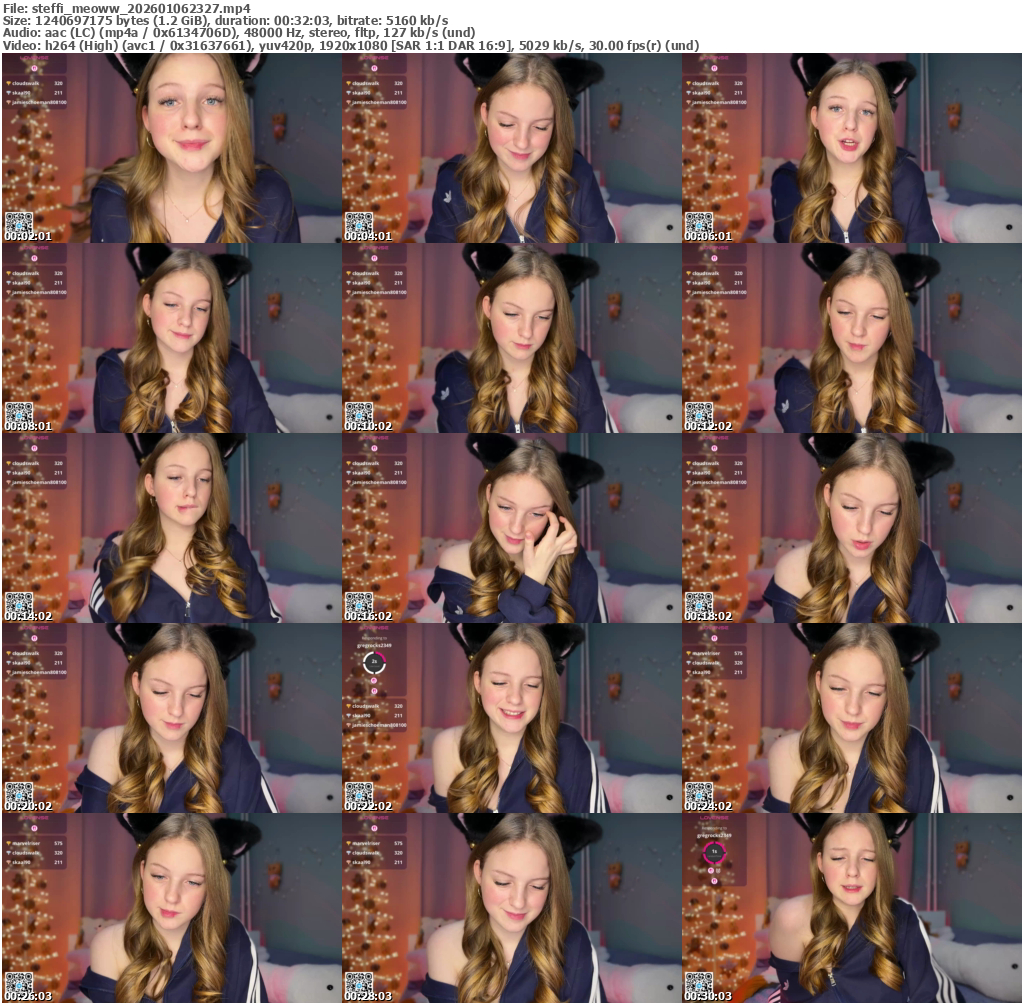Select the frame at 00:16:02
The height and width of the screenshot is (1003, 1024).
tap(511, 528)
